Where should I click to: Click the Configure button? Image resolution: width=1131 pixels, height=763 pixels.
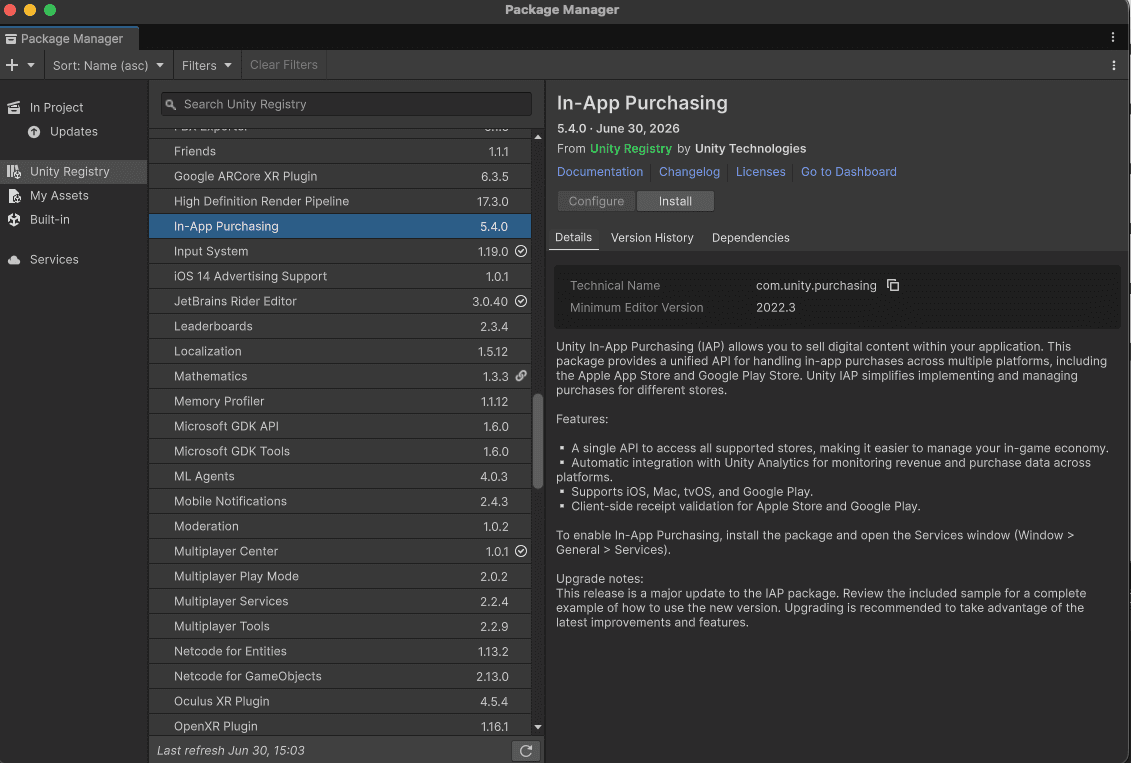click(x=596, y=201)
